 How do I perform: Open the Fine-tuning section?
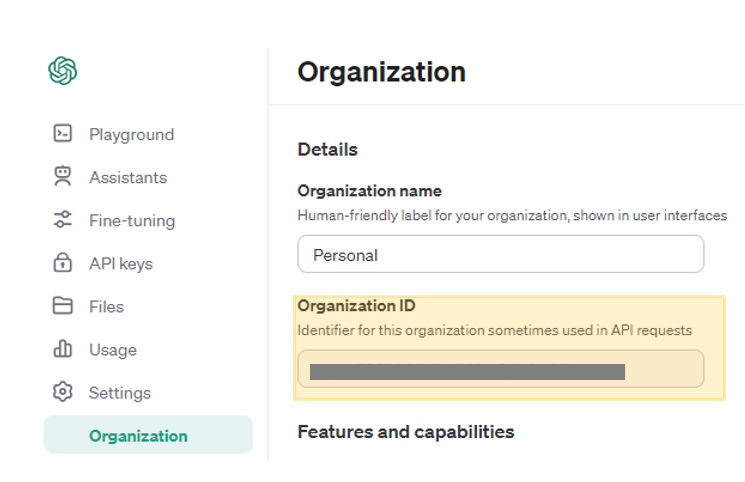[x=132, y=221]
